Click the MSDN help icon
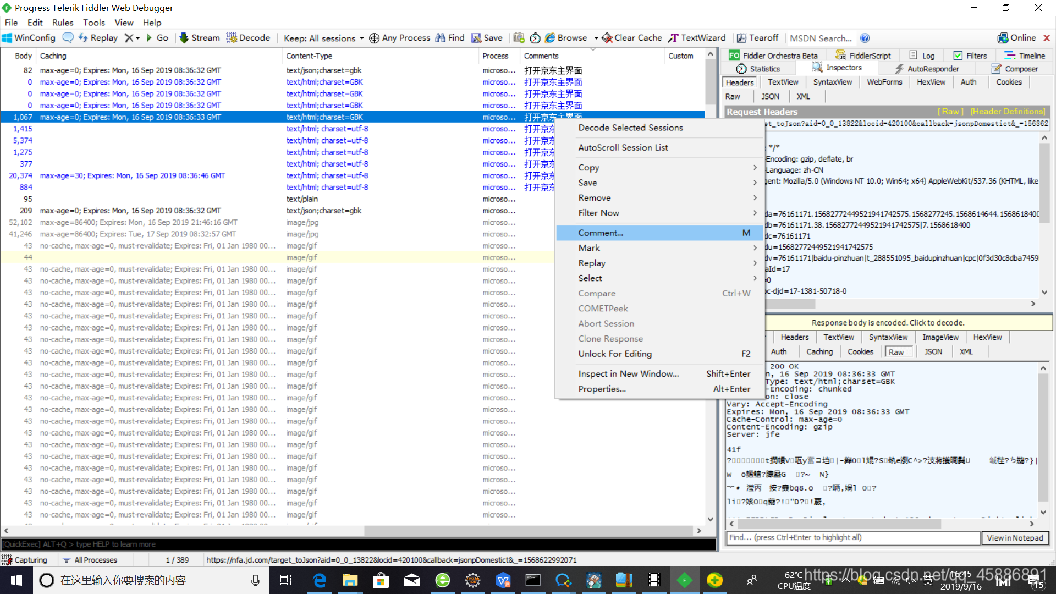Viewport: 1056px width, 594px height. (865, 38)
